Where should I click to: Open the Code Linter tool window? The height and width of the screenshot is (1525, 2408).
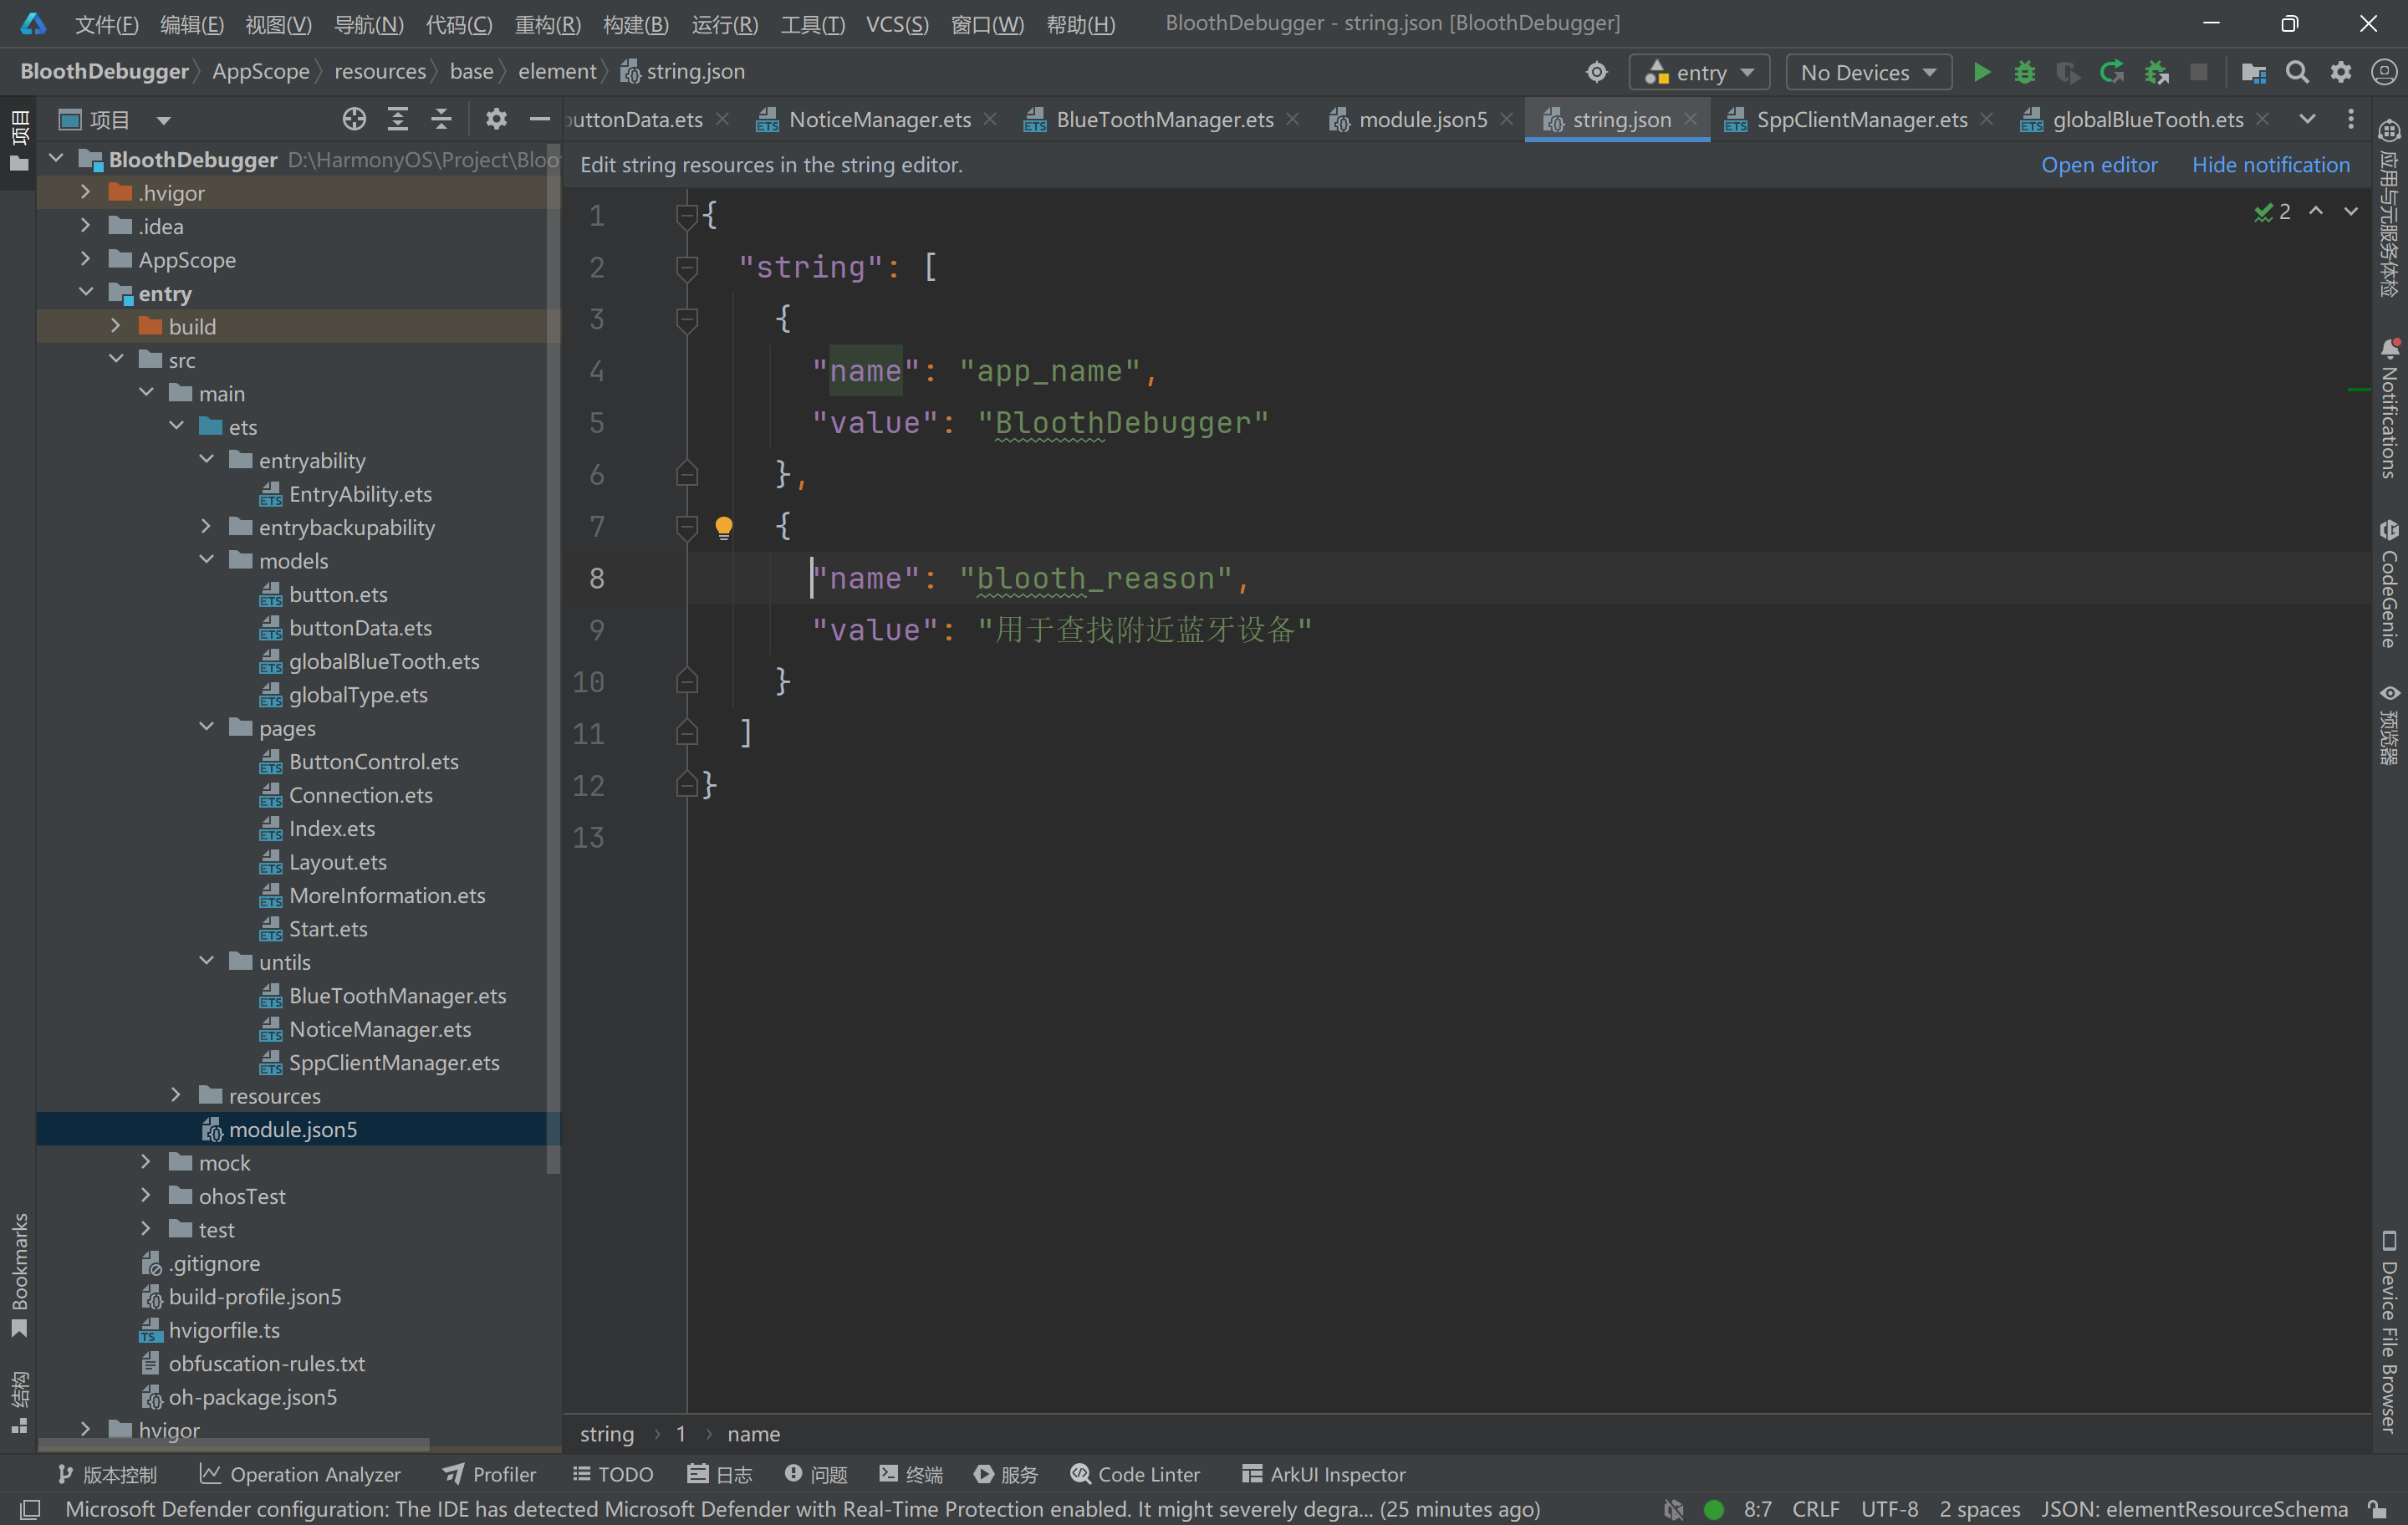(1135, 1474)
